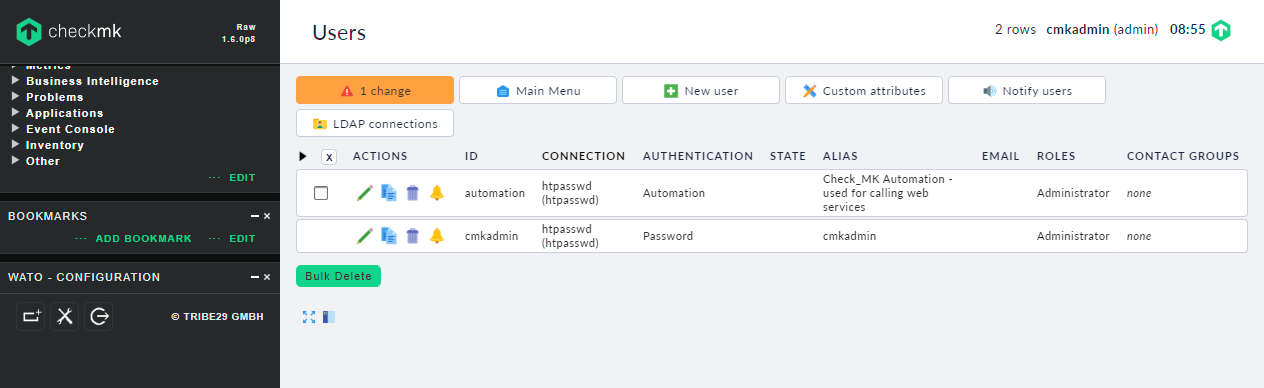The height and width of the screenshot is (388, 1264).
Task: Open the TRIBE29 GMBH copyright link
Action: pos(217,317)
